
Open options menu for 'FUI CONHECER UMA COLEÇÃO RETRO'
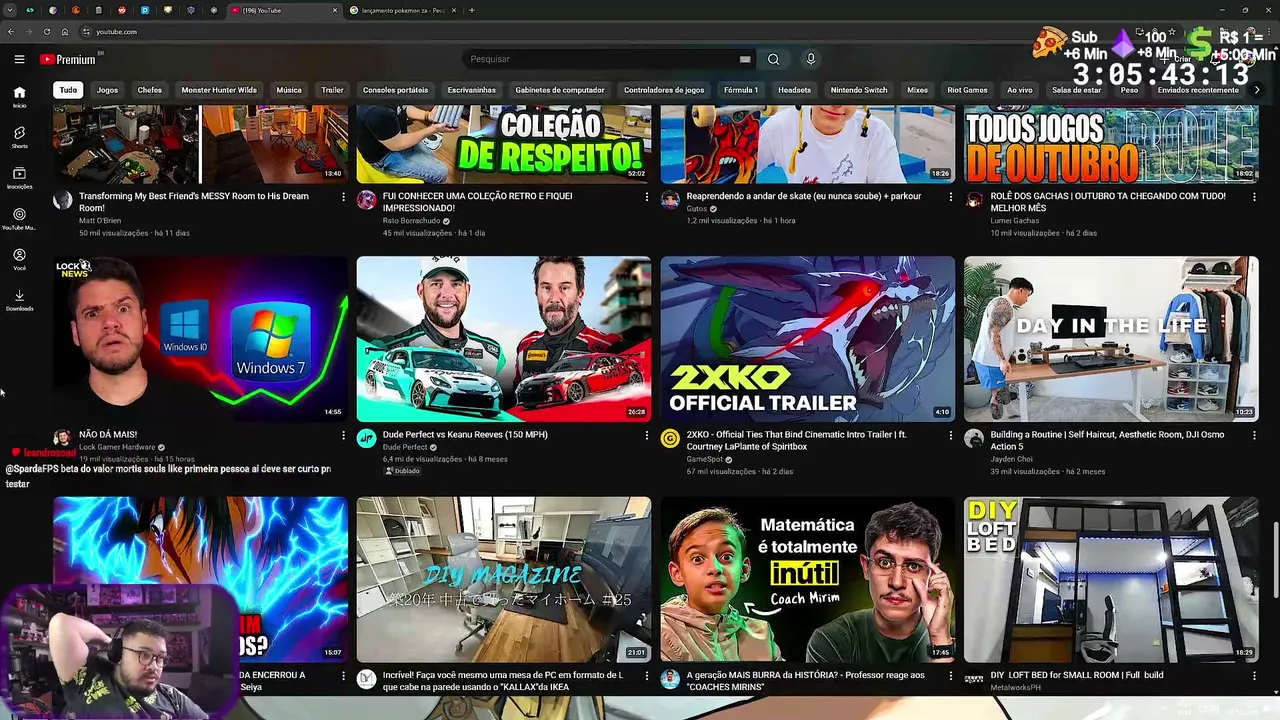pos(647,197)
